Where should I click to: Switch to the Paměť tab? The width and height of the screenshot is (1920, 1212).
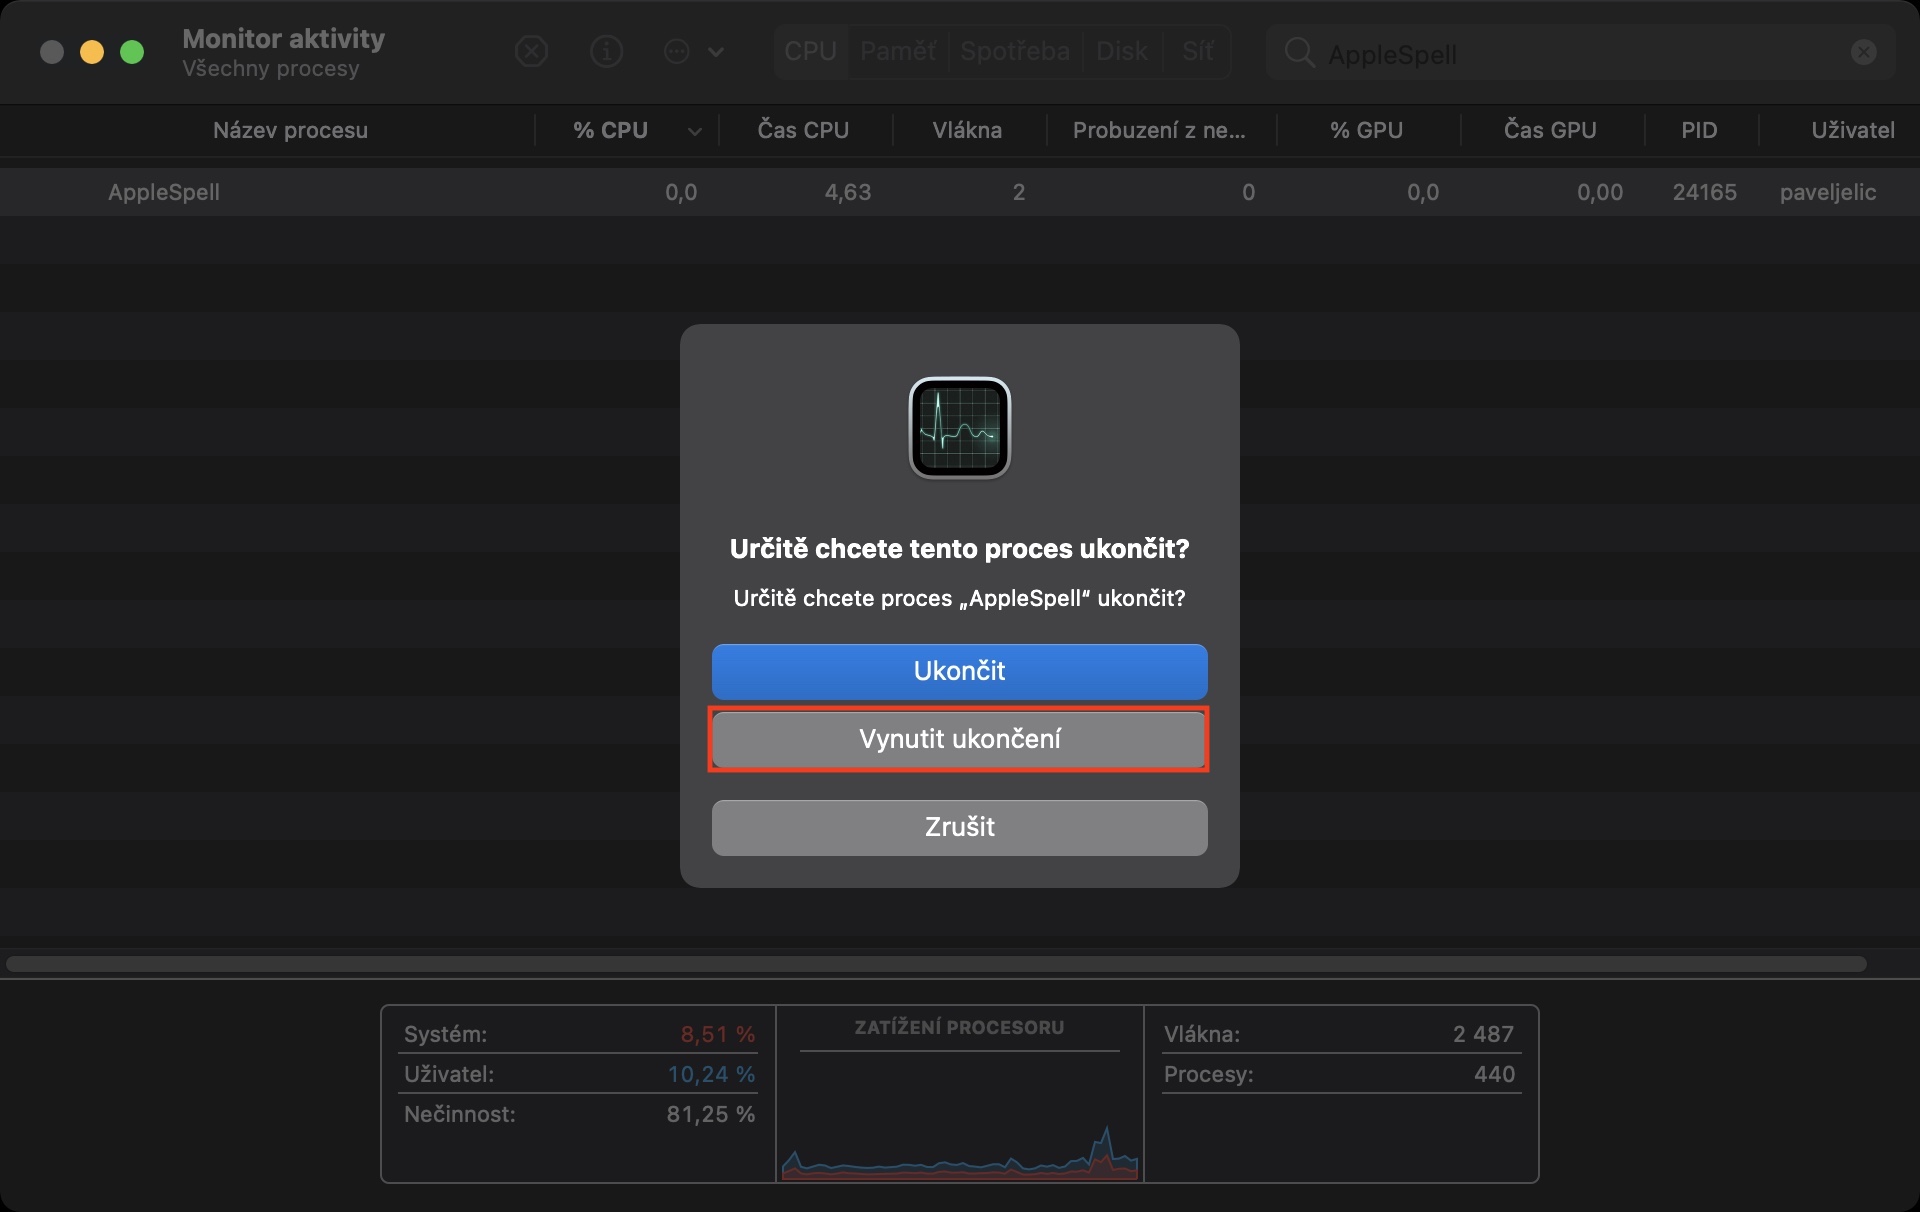pyautogui.click(x=897, y=51)
